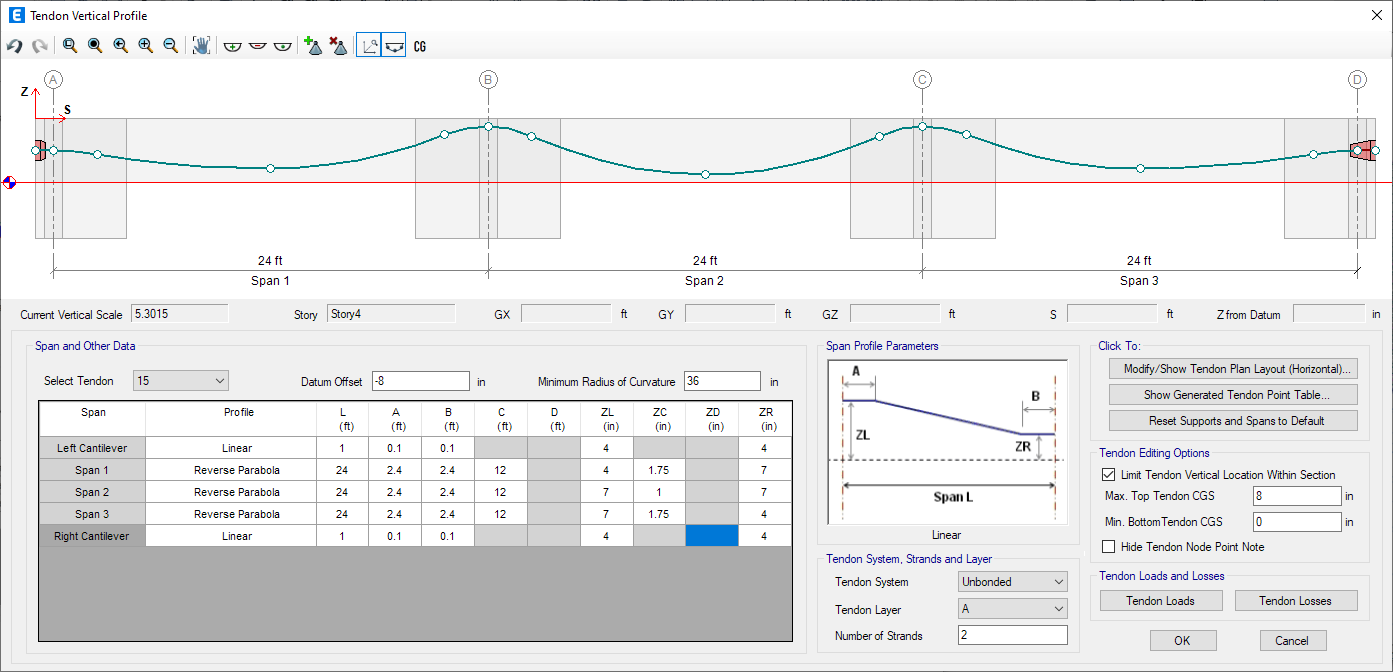The image size is (1393, 672).
Task: Click the delete support icon with red X
Action: tap(338, 46)
